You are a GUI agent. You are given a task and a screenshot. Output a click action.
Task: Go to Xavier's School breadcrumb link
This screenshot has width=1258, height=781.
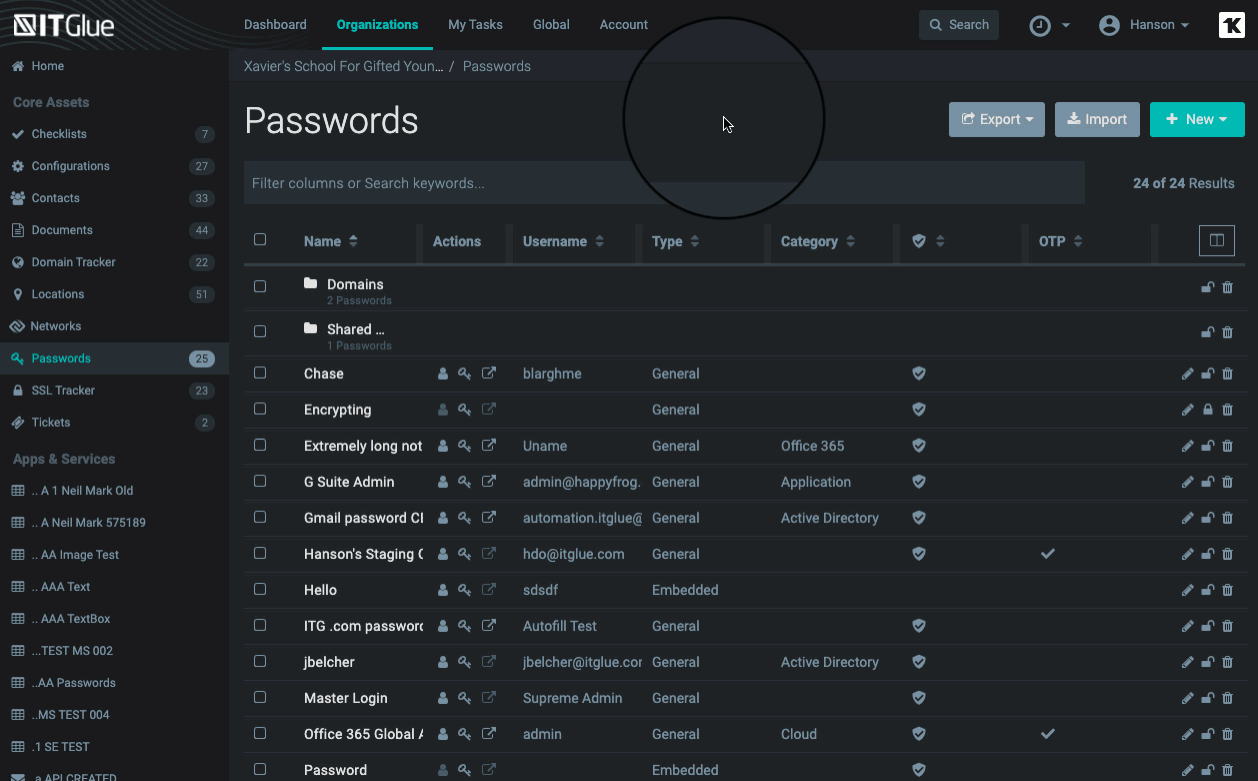coord(343,66)
